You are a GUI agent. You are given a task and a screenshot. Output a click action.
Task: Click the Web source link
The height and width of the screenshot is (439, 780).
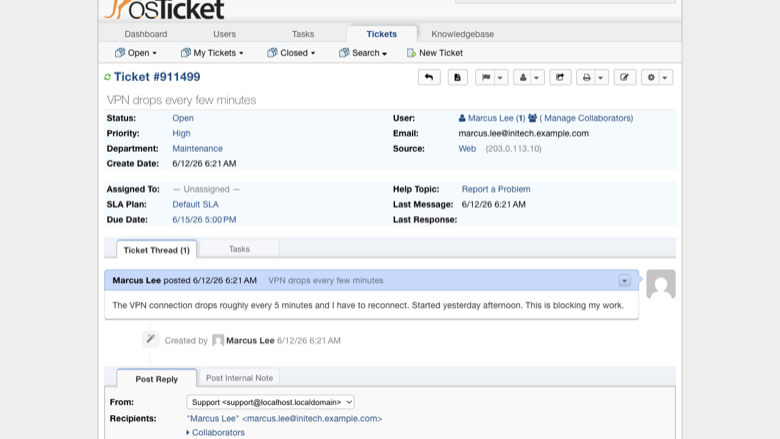(467, 149)
